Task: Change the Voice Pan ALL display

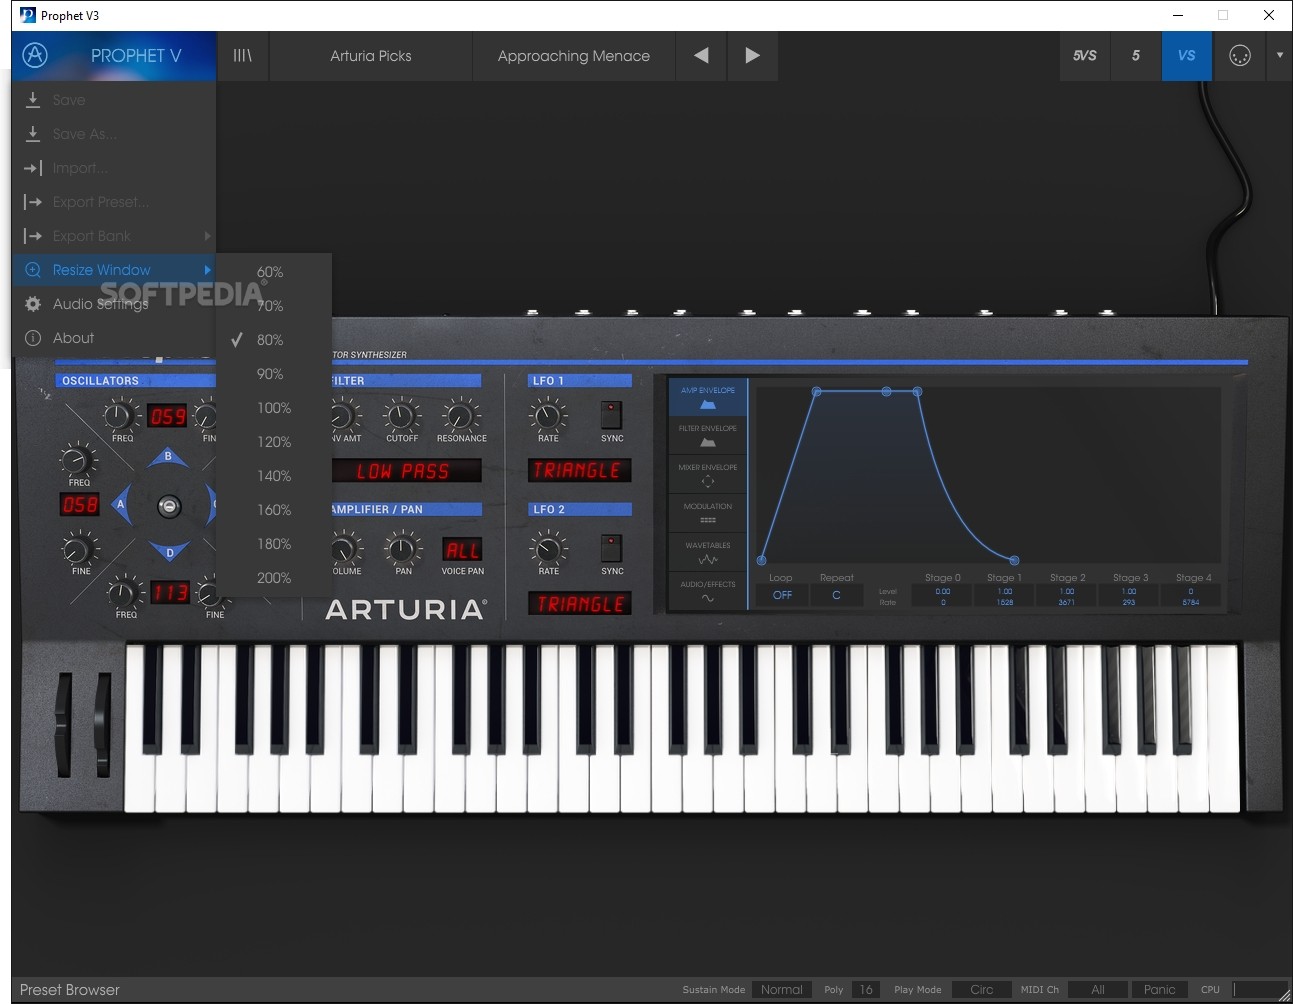Action: [463, 550]
